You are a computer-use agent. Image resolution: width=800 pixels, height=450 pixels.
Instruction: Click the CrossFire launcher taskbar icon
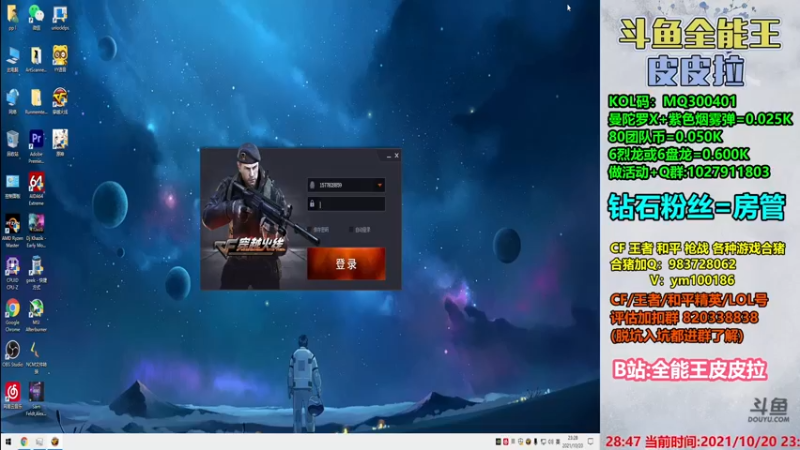tap(55, 441)
